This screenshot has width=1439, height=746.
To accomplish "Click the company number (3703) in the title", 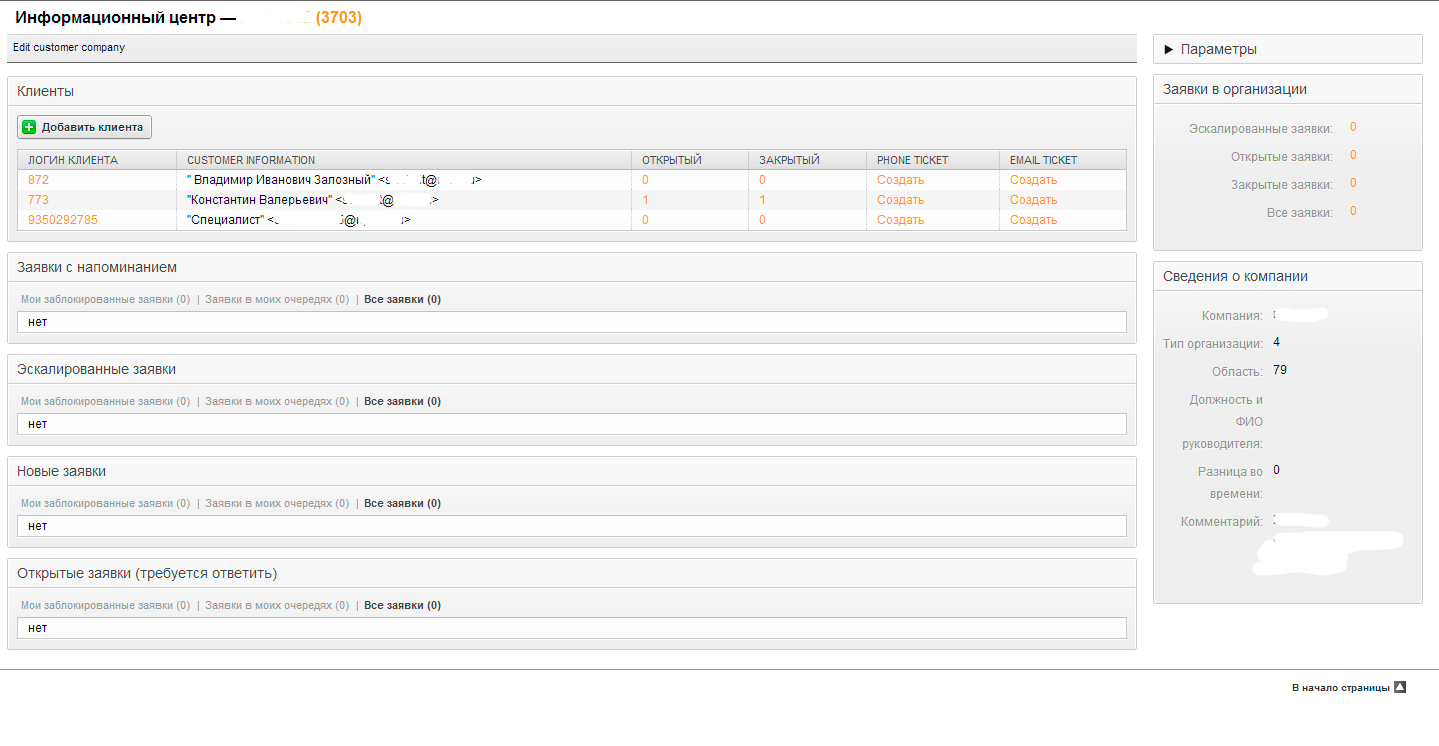I will coord(339,17).
